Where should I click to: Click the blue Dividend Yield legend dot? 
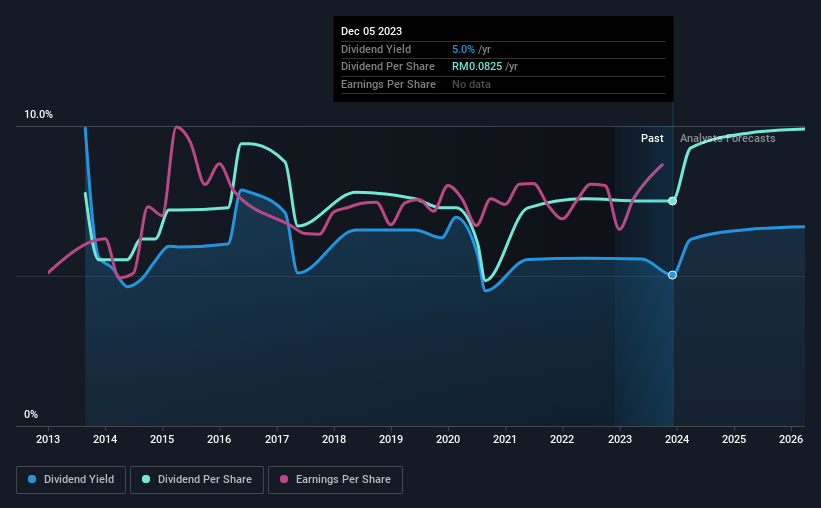tap(32, 479)
